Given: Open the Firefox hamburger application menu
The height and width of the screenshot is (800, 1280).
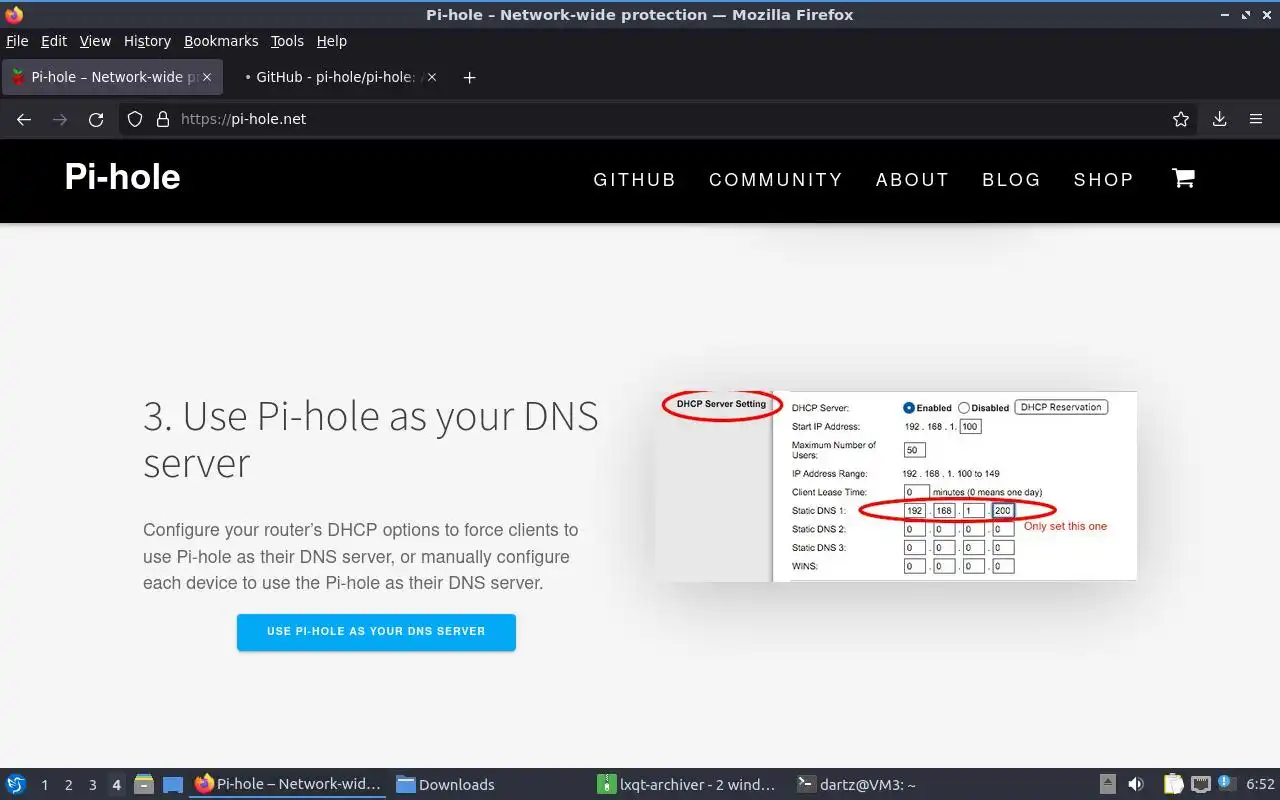Looking at the screenshot, I should coord(1256,119).
